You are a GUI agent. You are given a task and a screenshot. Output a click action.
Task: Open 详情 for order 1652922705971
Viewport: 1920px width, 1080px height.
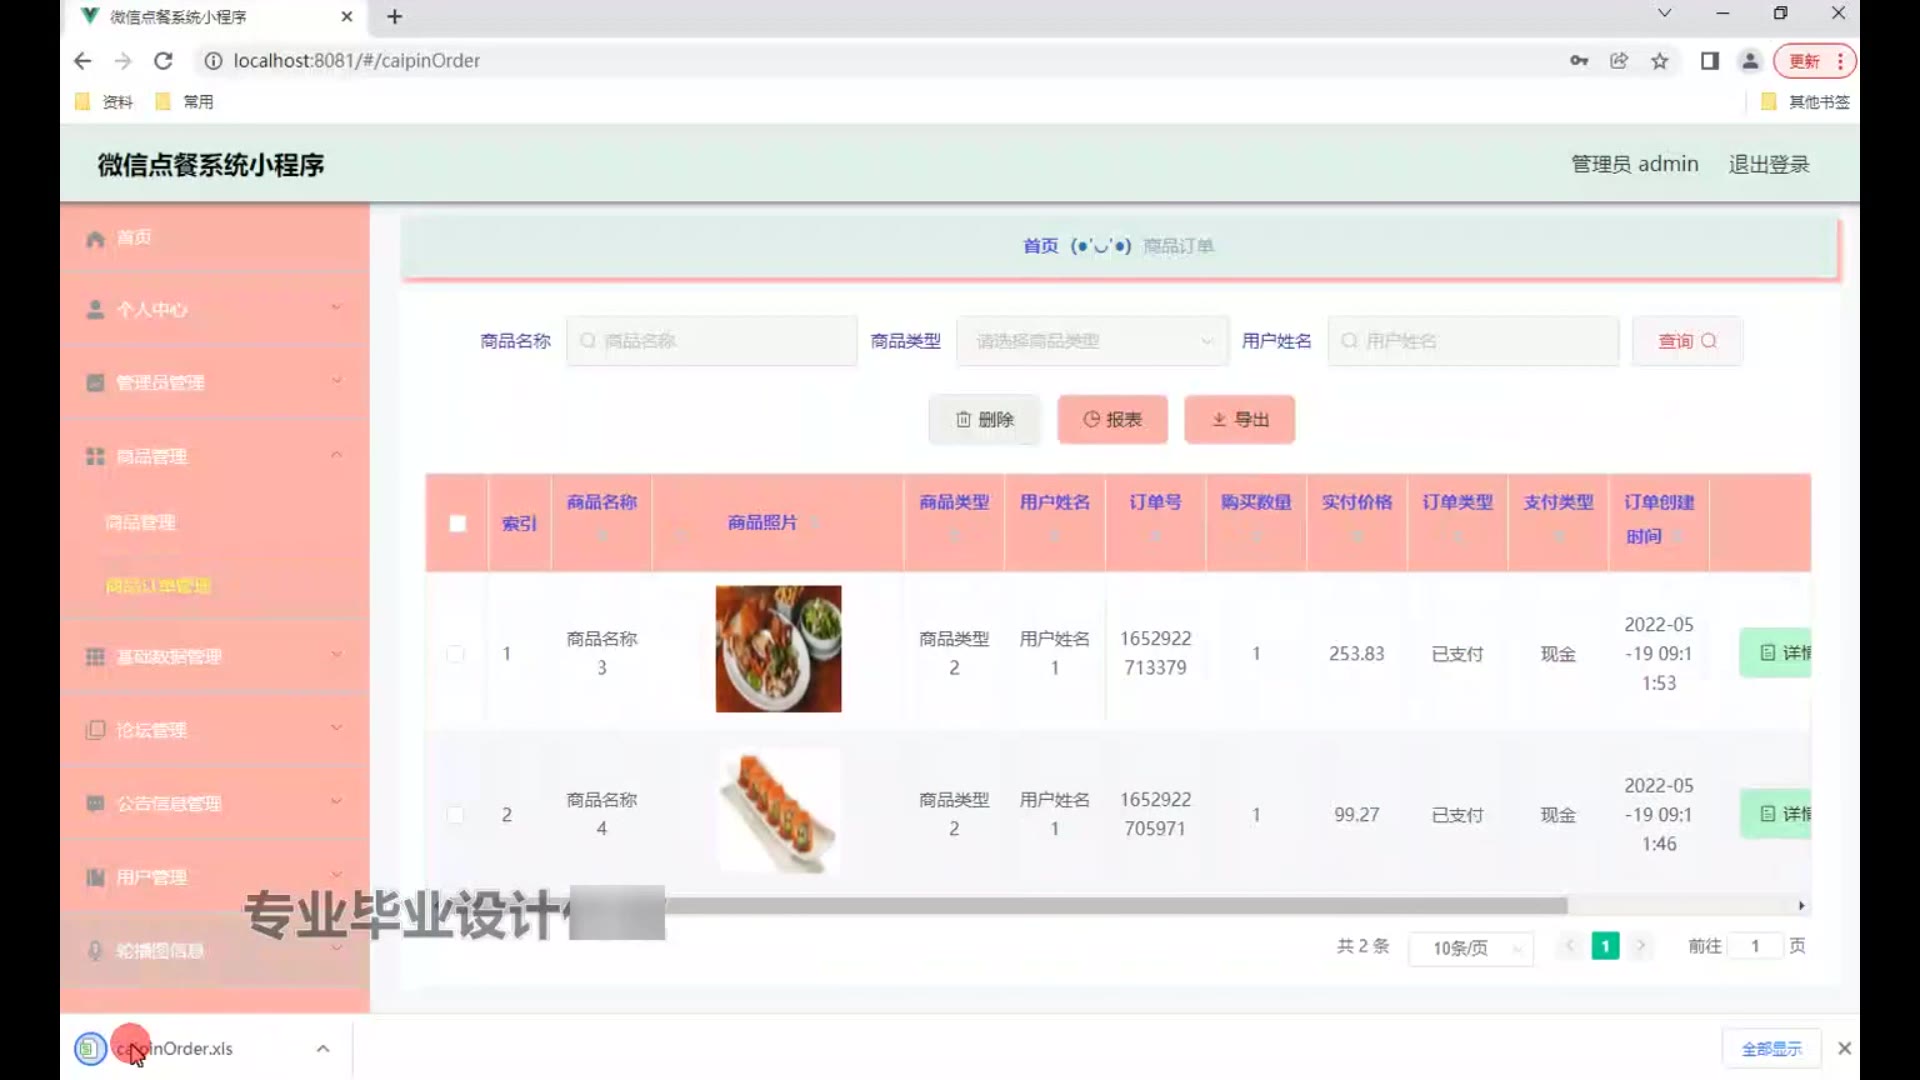[1776, 814]
